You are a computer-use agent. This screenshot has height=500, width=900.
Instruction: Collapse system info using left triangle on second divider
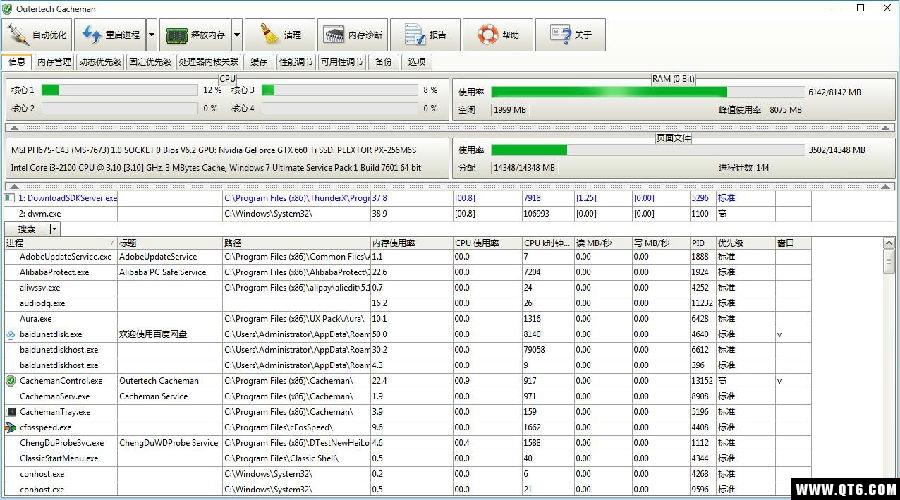(14, 186)
